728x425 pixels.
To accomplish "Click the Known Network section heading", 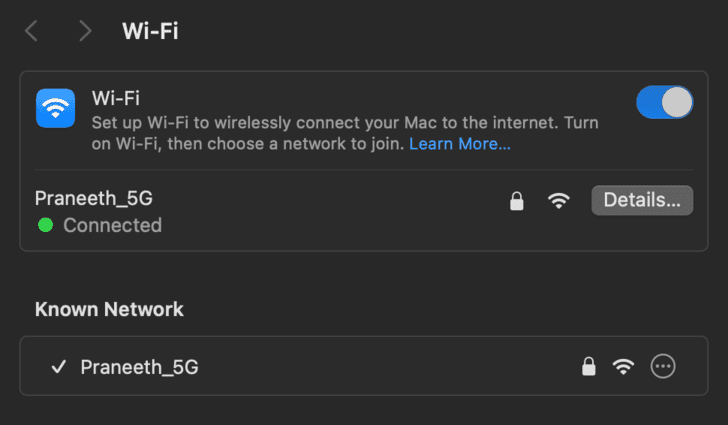I will tap(109, 309).
